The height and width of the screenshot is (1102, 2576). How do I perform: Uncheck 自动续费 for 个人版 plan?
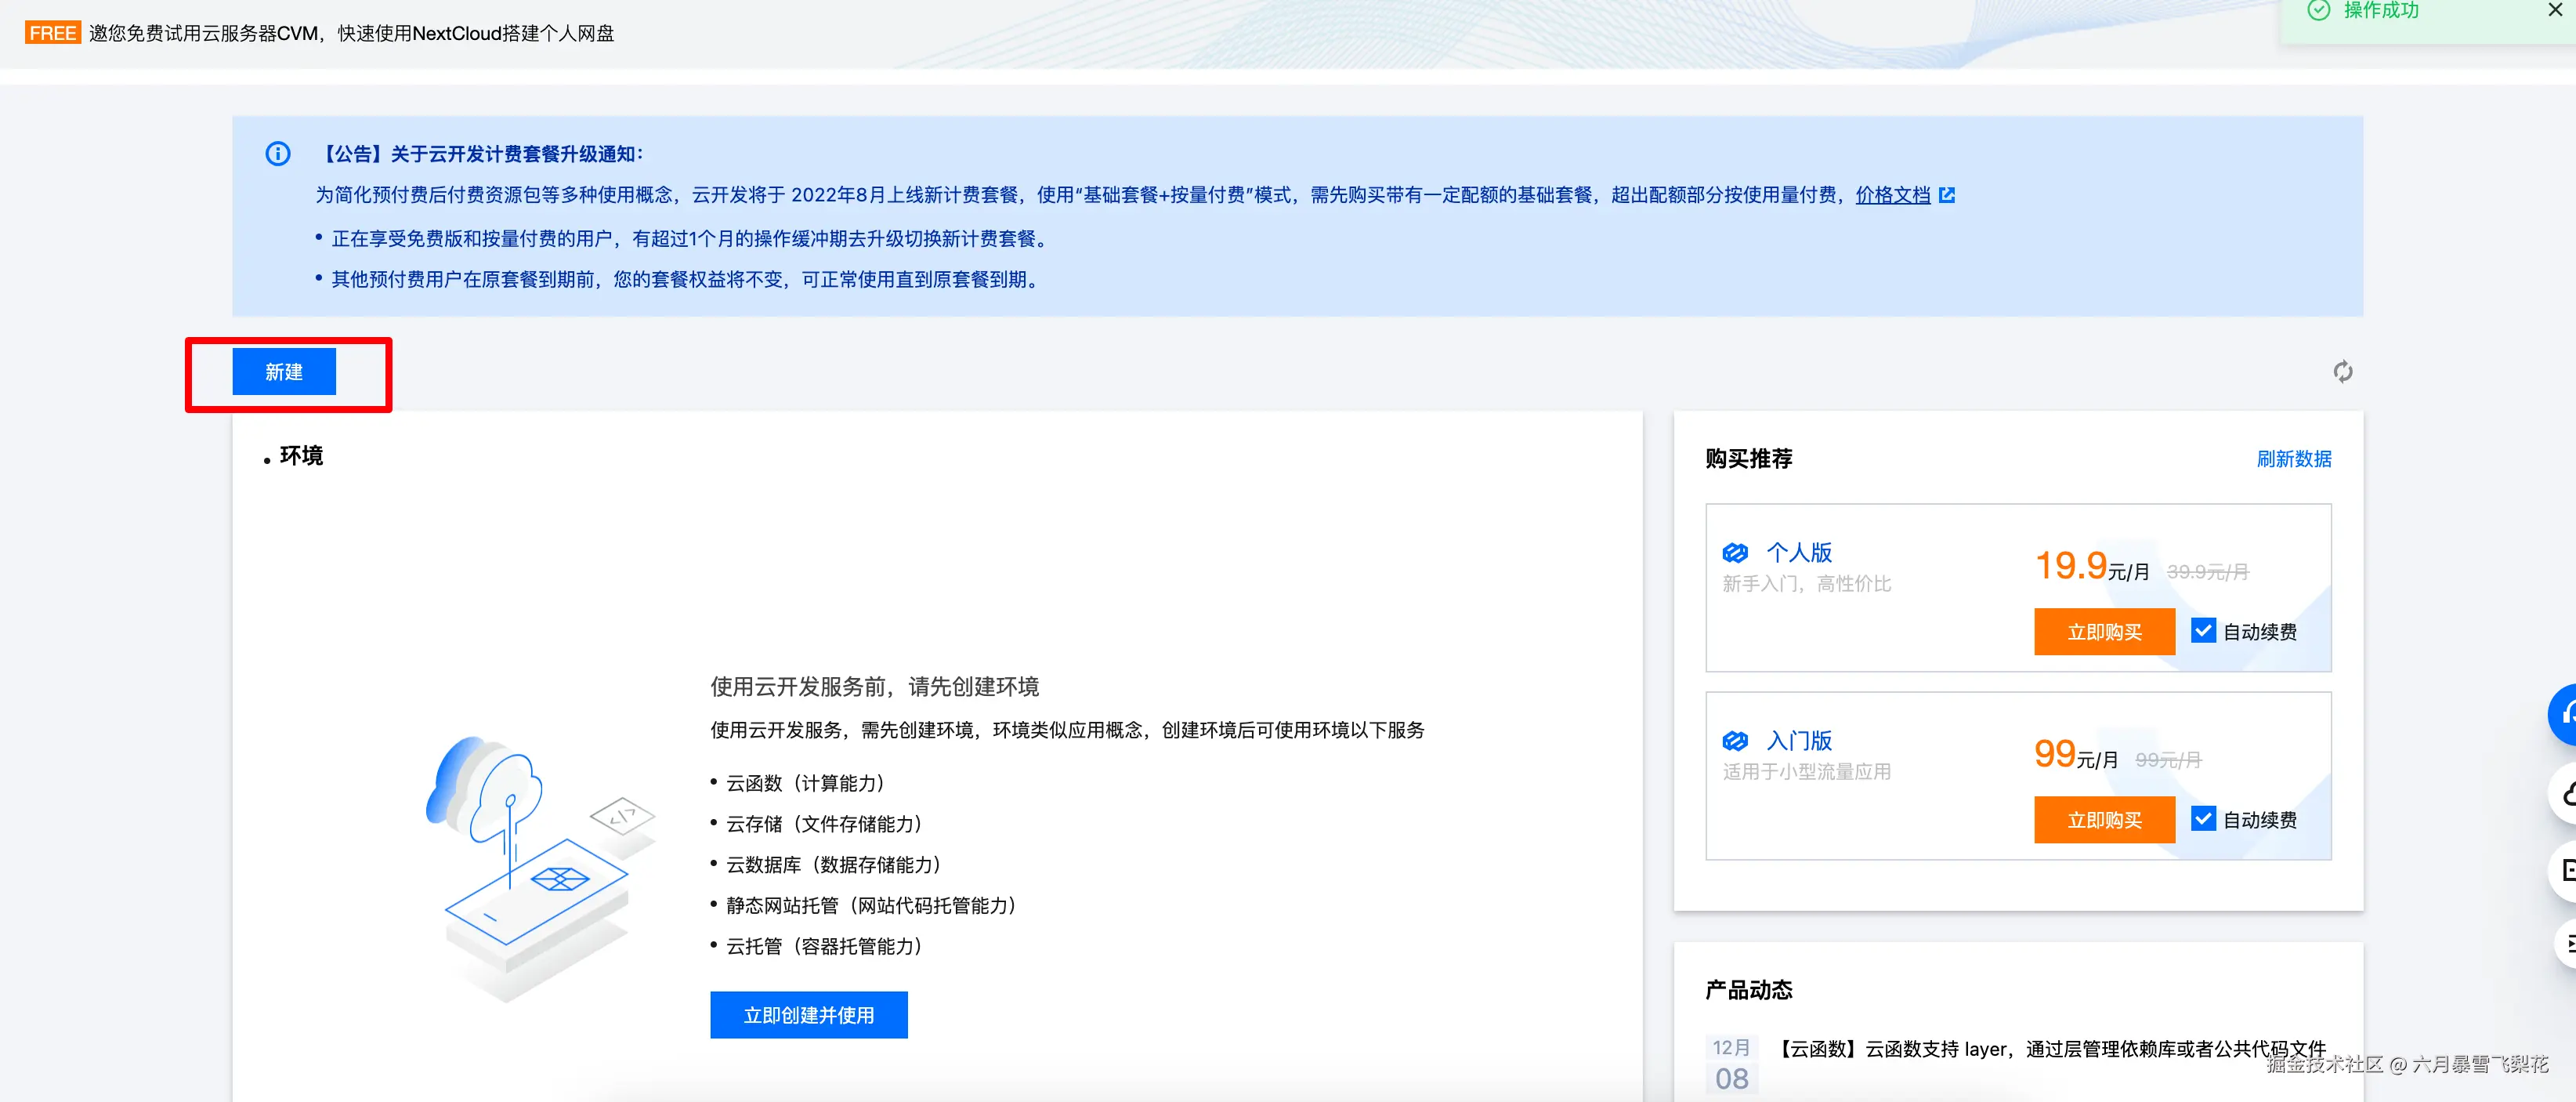click(x=2202, y=631)
